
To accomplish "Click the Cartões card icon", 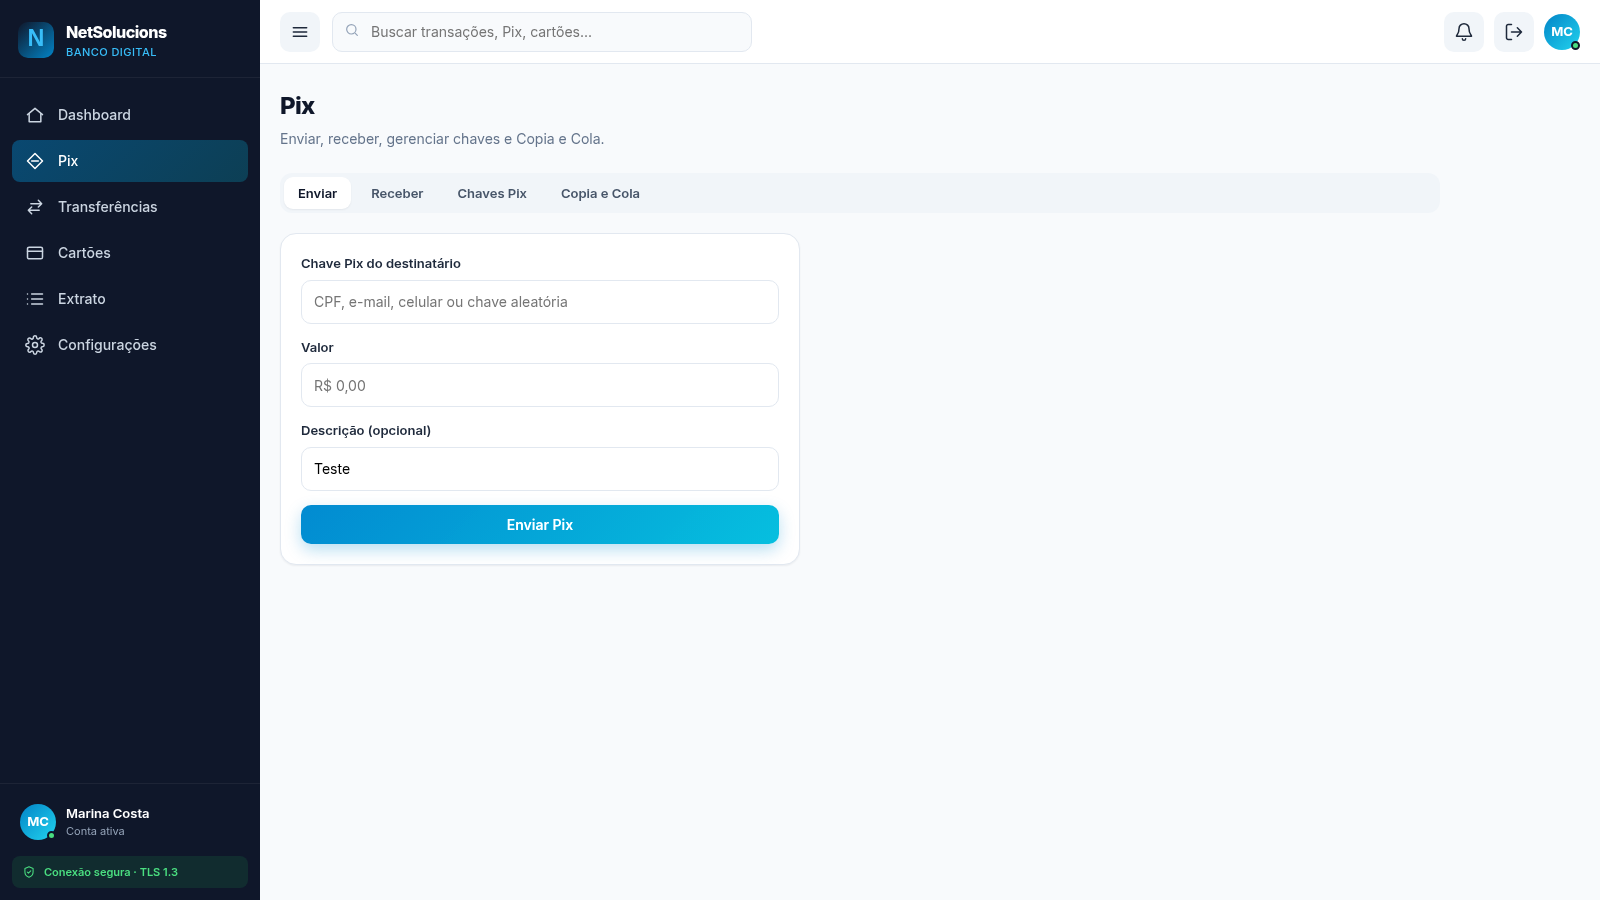I will point(35,253).
